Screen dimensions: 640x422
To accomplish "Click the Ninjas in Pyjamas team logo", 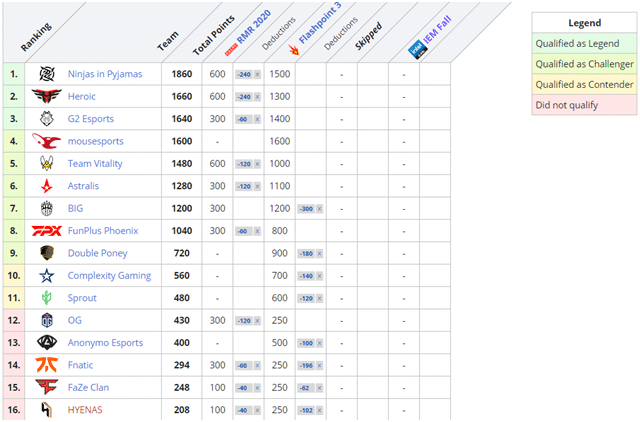I will (47, 74).
